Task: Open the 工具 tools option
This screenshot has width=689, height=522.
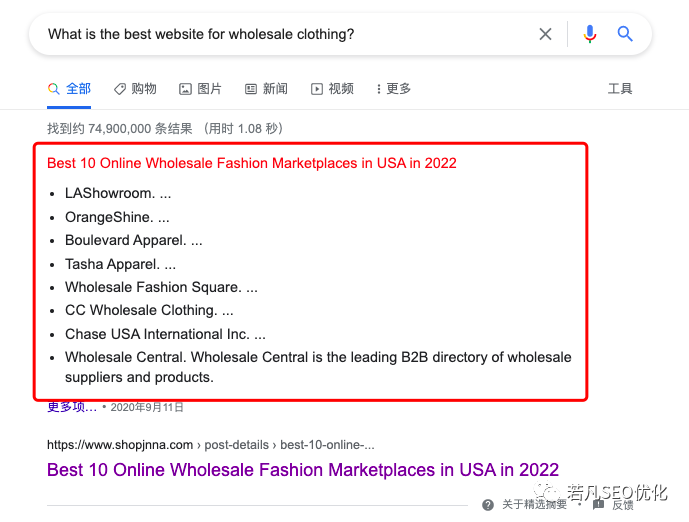Action: point(620,89)
